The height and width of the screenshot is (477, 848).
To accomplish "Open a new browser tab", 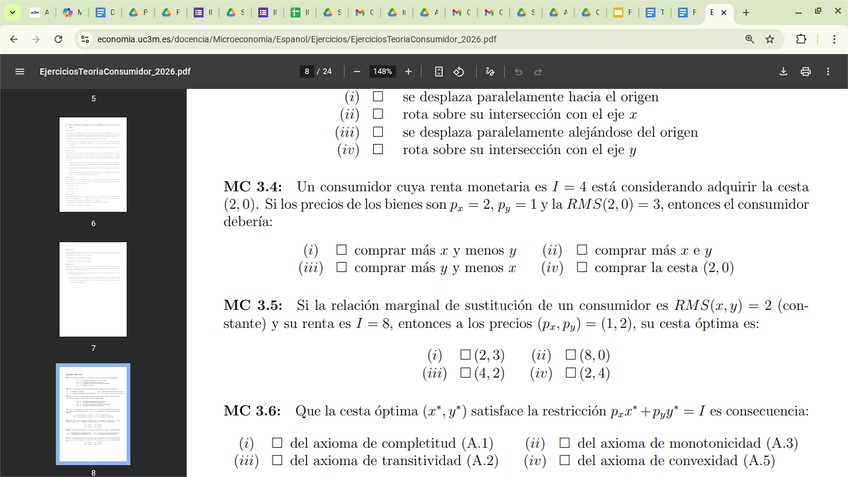I will click(746, 12).
